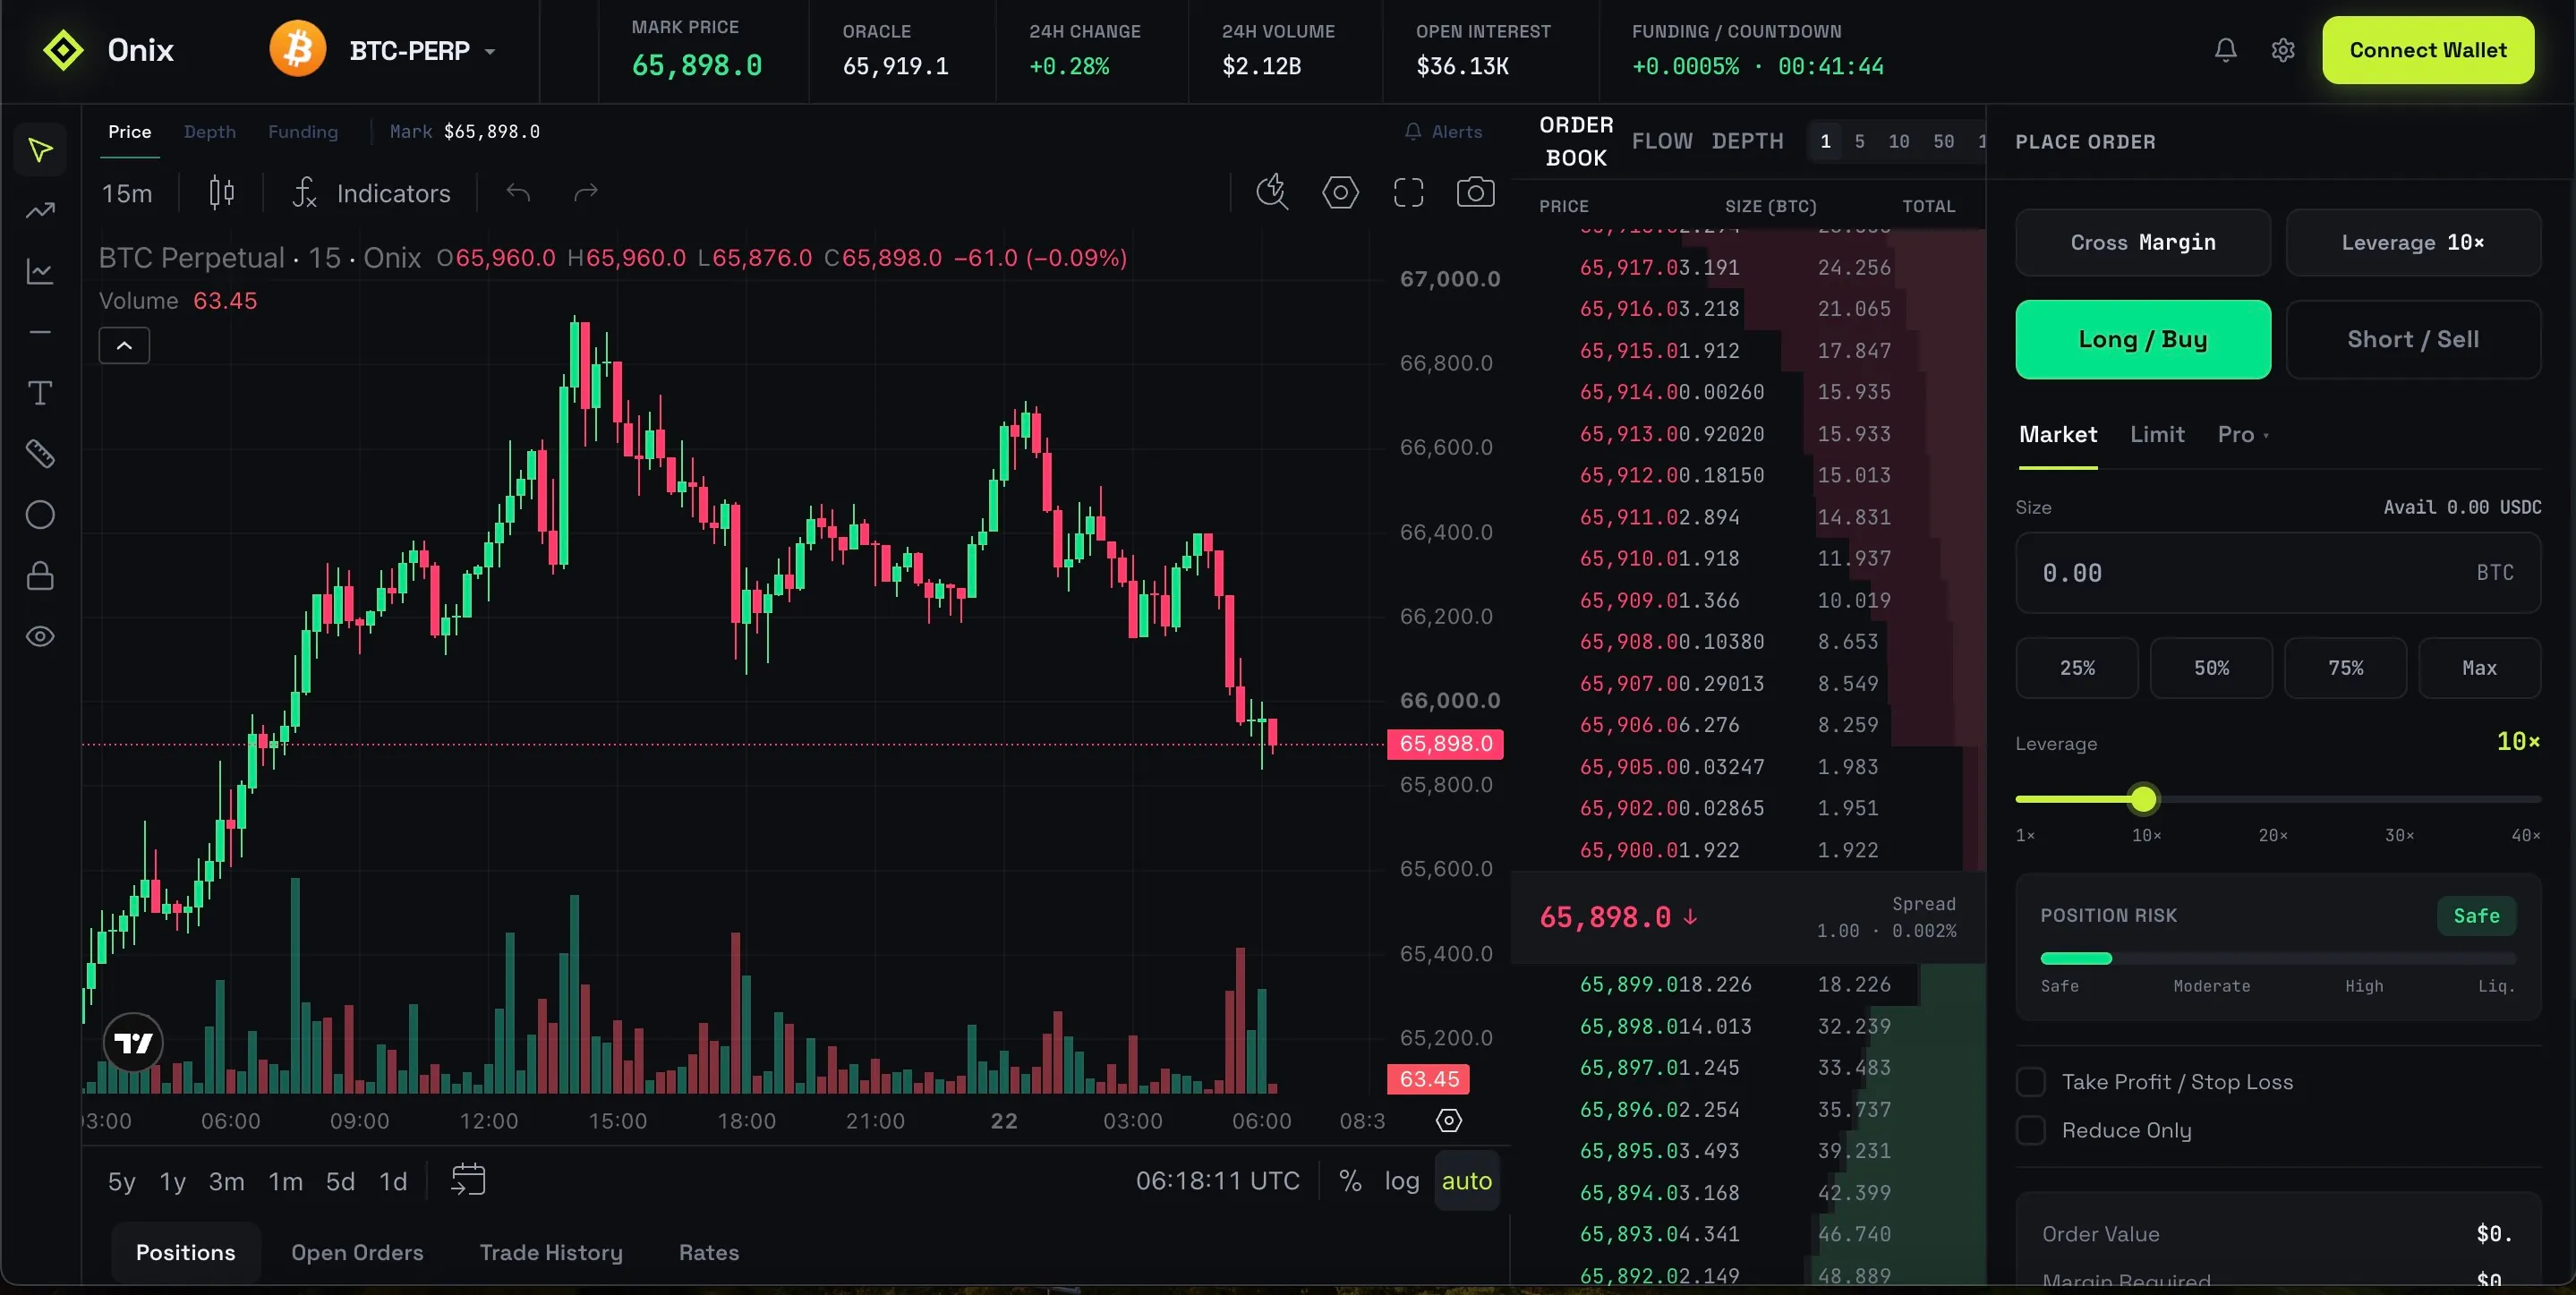
Task: Select the ruler measure tool
Action: point(40,454)
